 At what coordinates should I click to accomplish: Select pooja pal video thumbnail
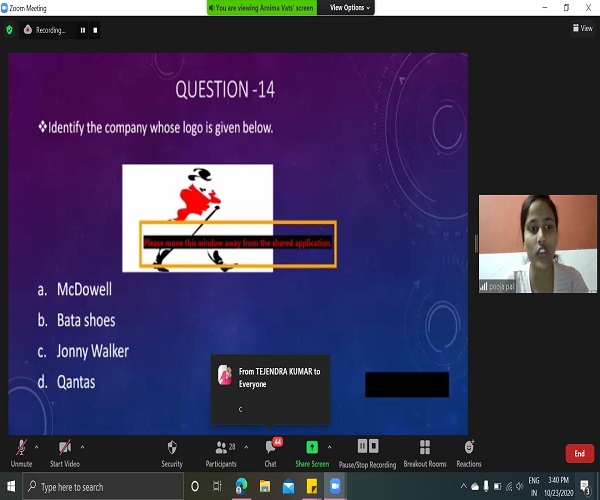point(538,244)
